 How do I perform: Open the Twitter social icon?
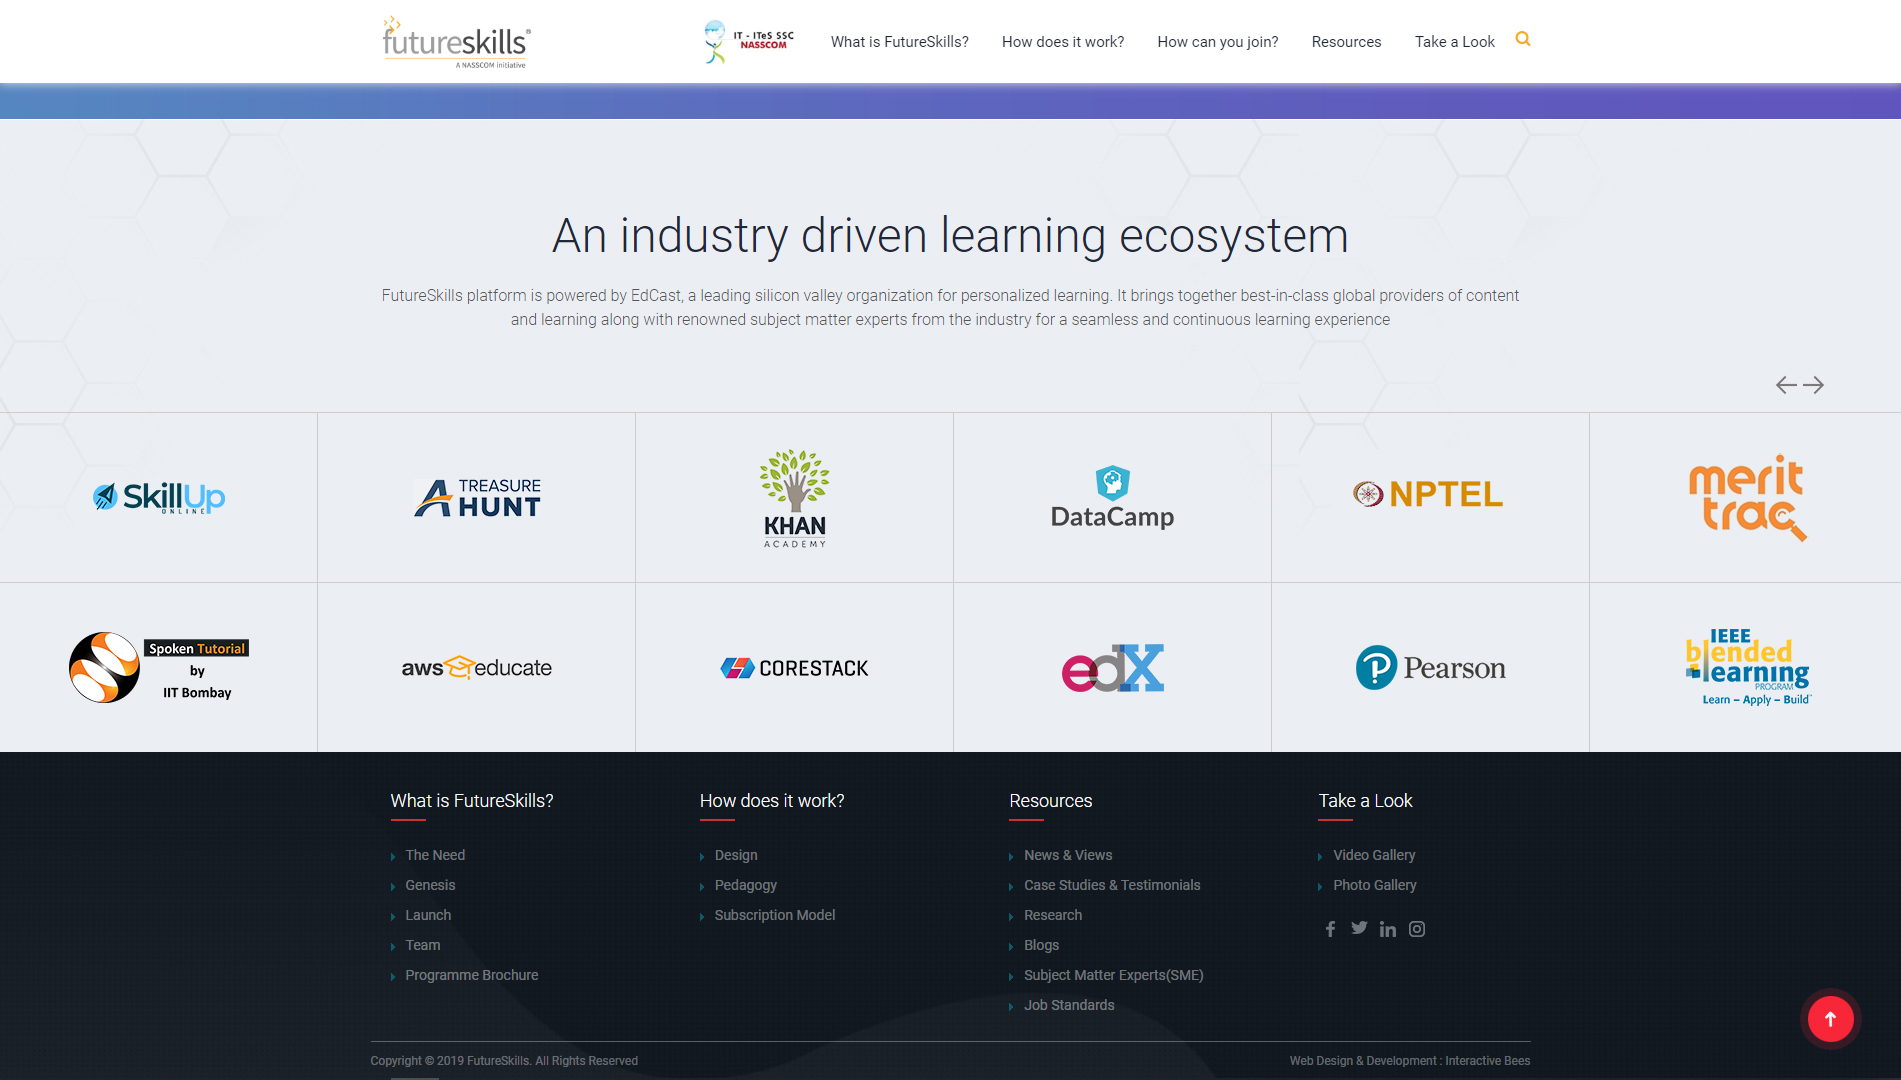[1359, 928]
